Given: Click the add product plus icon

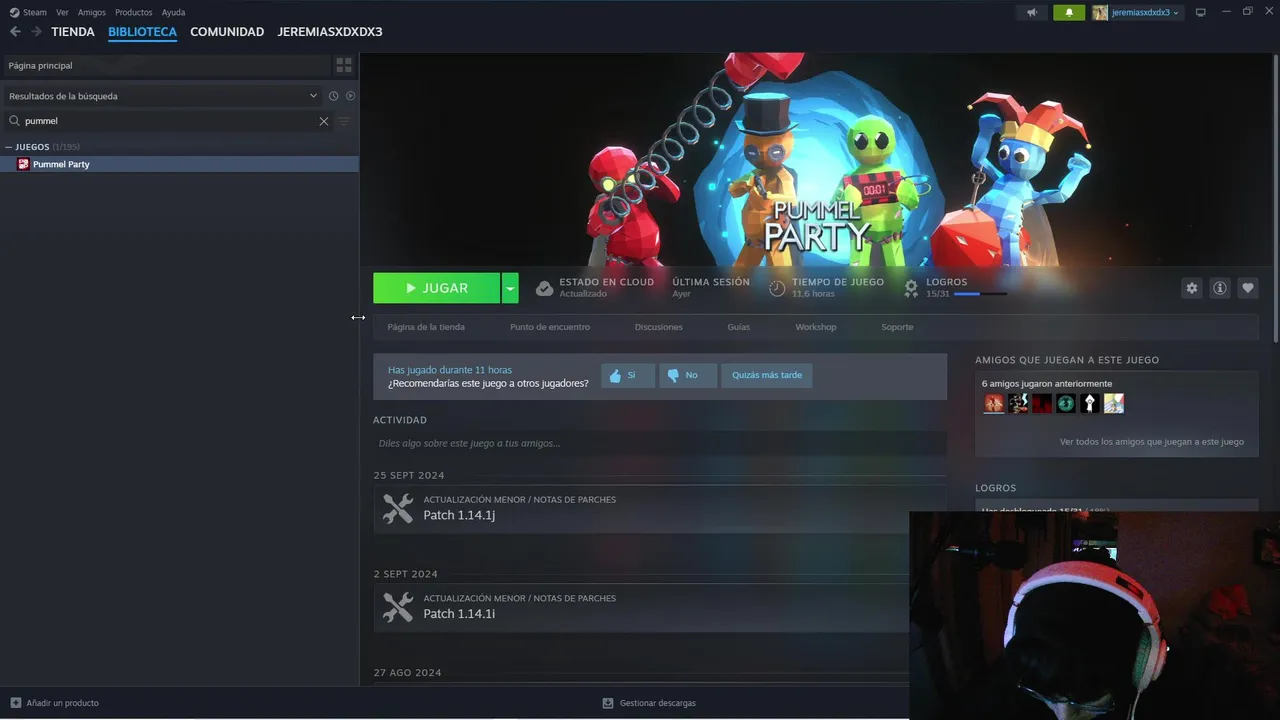Looking at the screenshot, I should [15, 703].
